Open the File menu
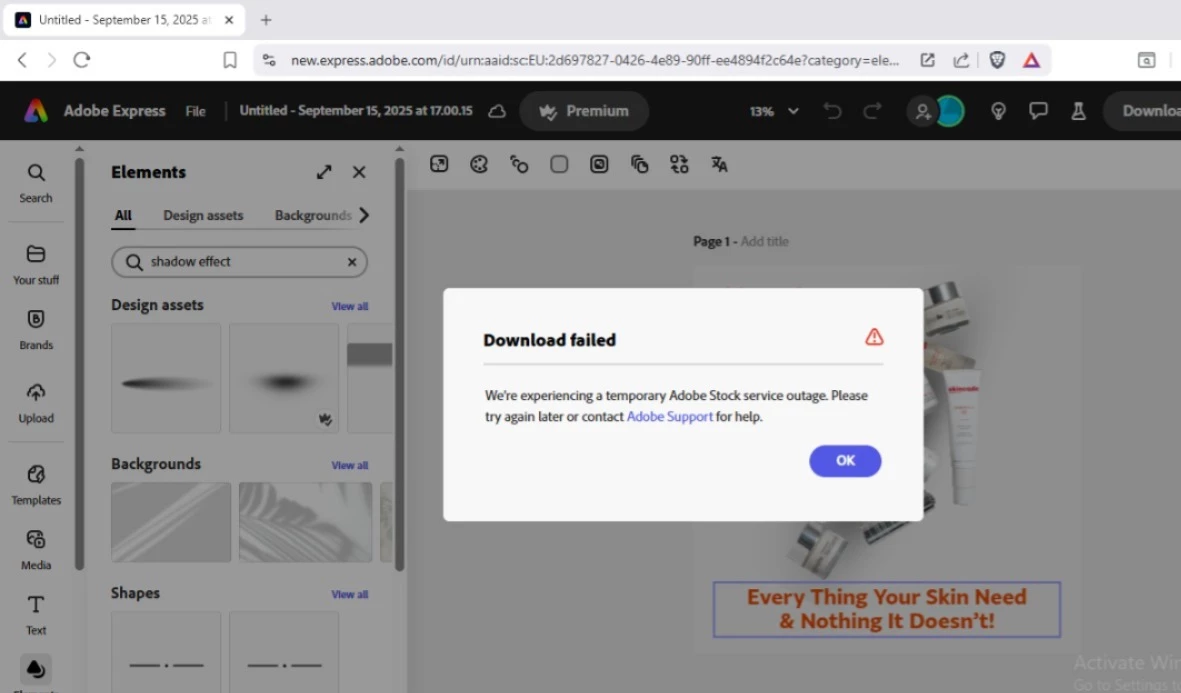 [x=195, y=111]
